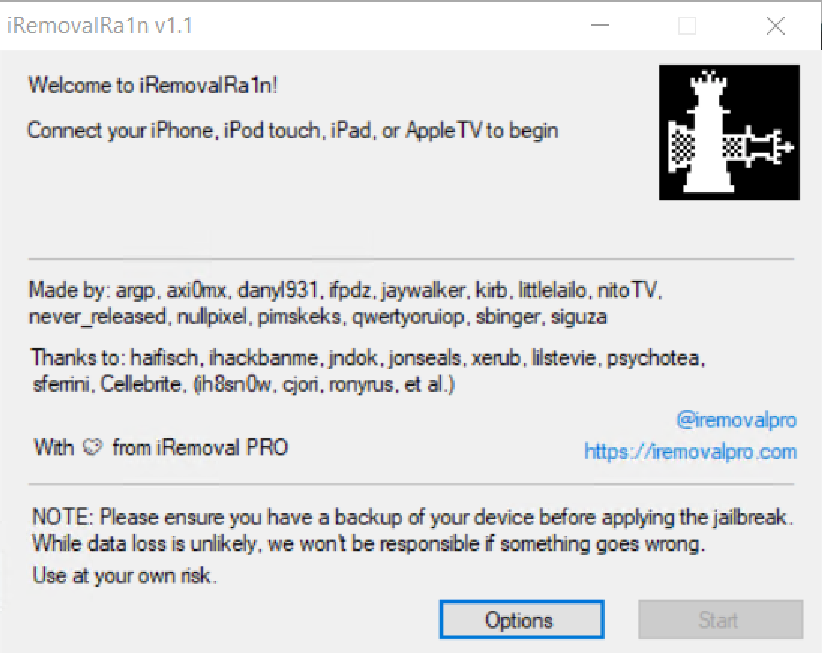Click the greyed-out Start button
The width and height of the screenshot is (822, 653).
click(720, 619)
